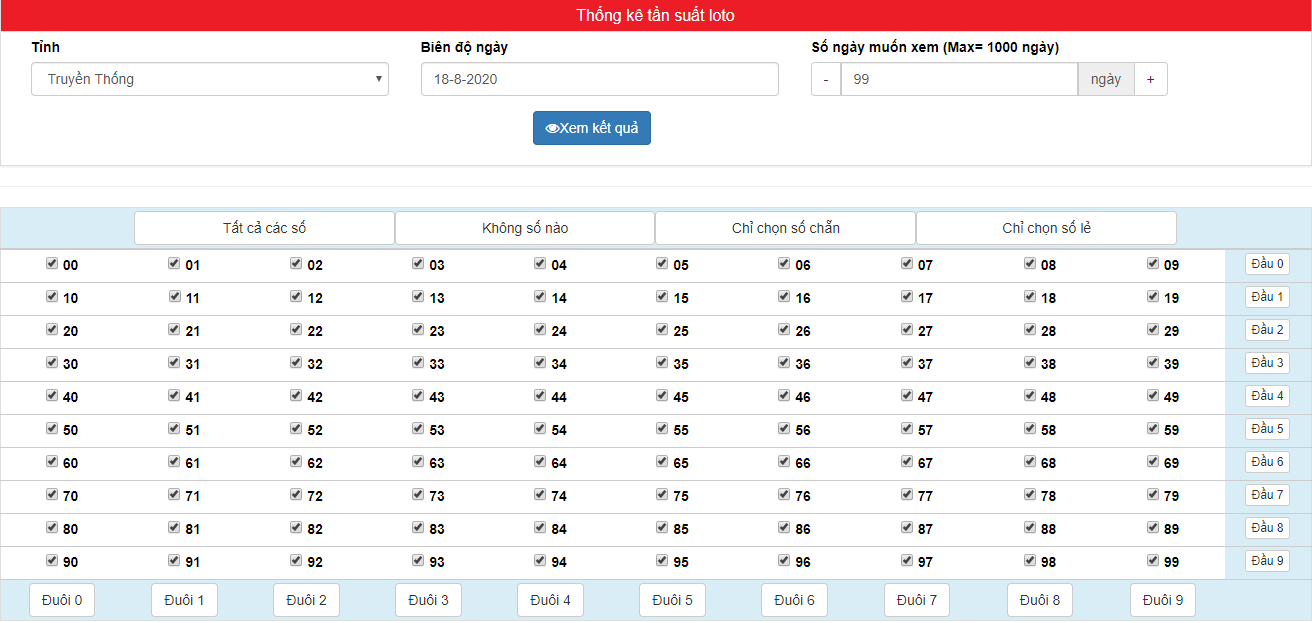This screenshot has width=1312, height=623.
Task: Toggle the checkbox for number 99
Action: (x=1153, y=561)
